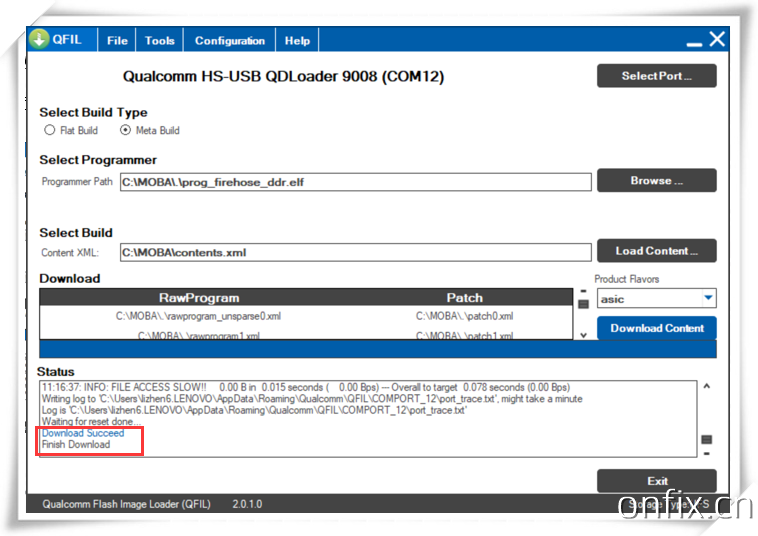Open the File menu

tap(117, 41)
